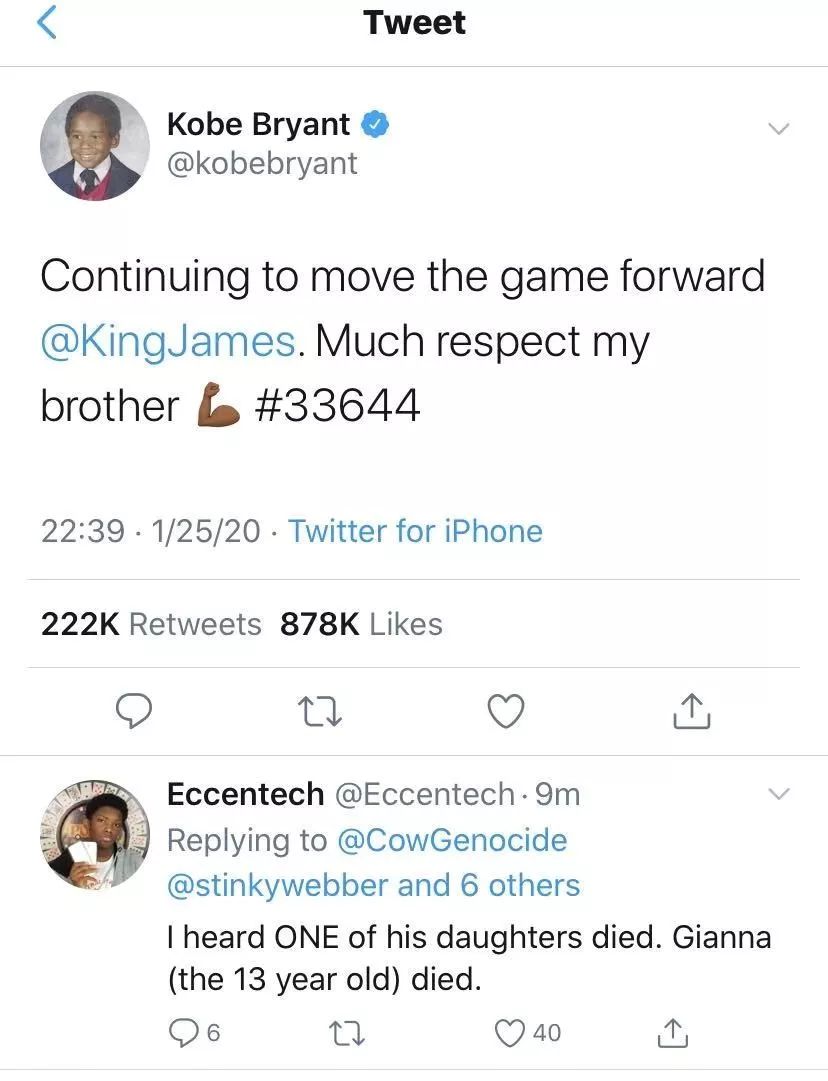
Task: Open the @stinkywebber and 6 others link
Action: [373, 885]
